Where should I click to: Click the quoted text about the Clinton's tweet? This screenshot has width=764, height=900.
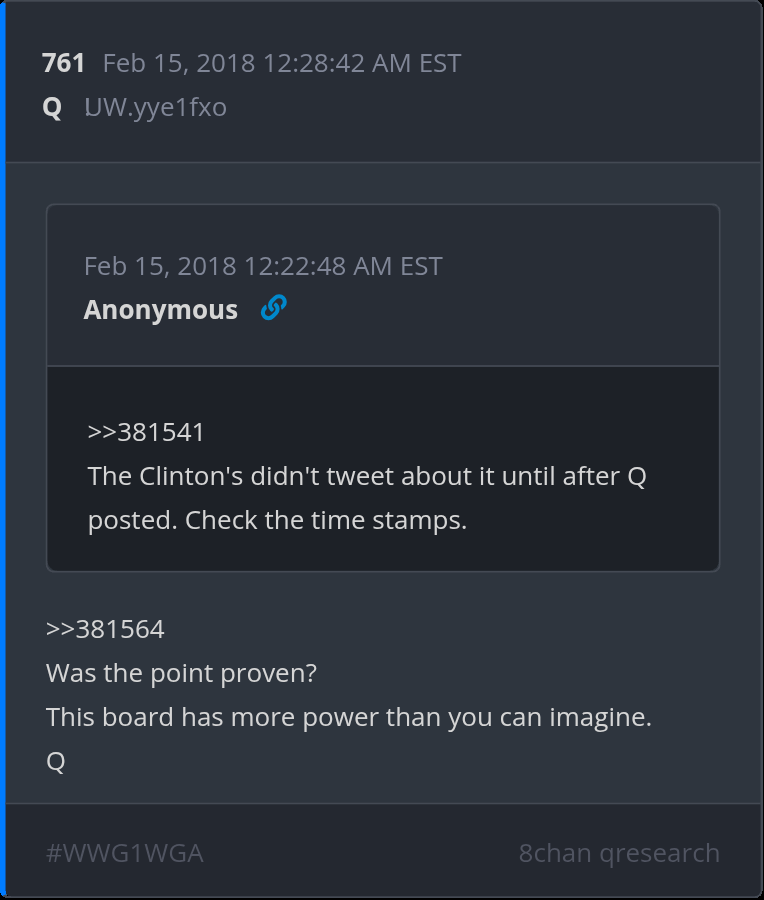click(367, 476)
